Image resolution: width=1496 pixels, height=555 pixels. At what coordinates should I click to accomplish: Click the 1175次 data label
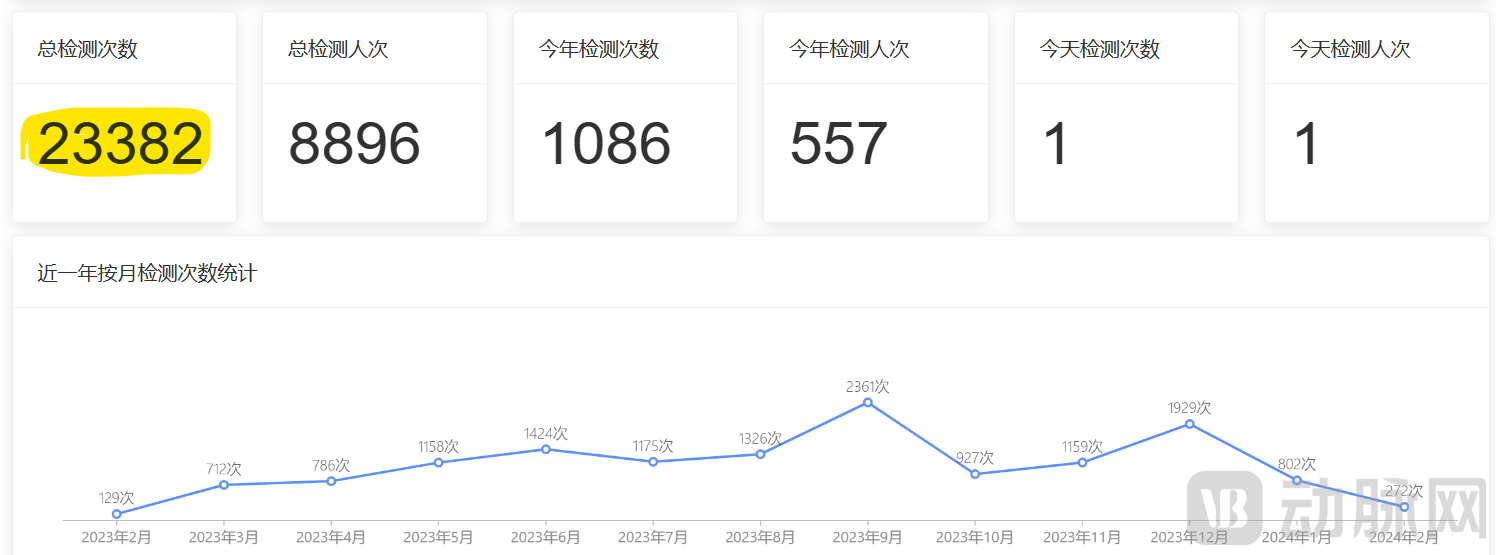pyautogui.click(x=653, y=445)
